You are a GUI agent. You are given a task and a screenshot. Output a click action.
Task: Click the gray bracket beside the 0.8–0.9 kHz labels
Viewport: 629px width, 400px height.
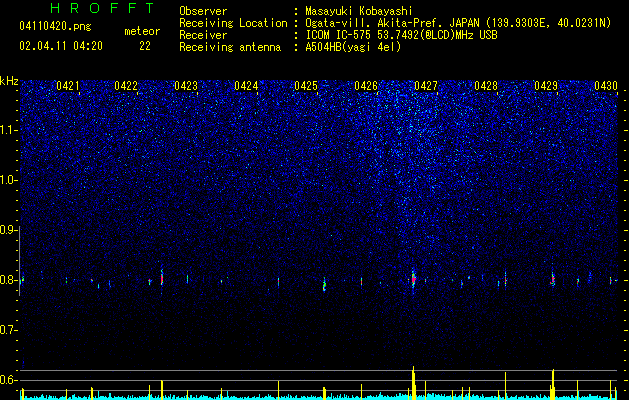pyautogui.click(x=20, y=261)
